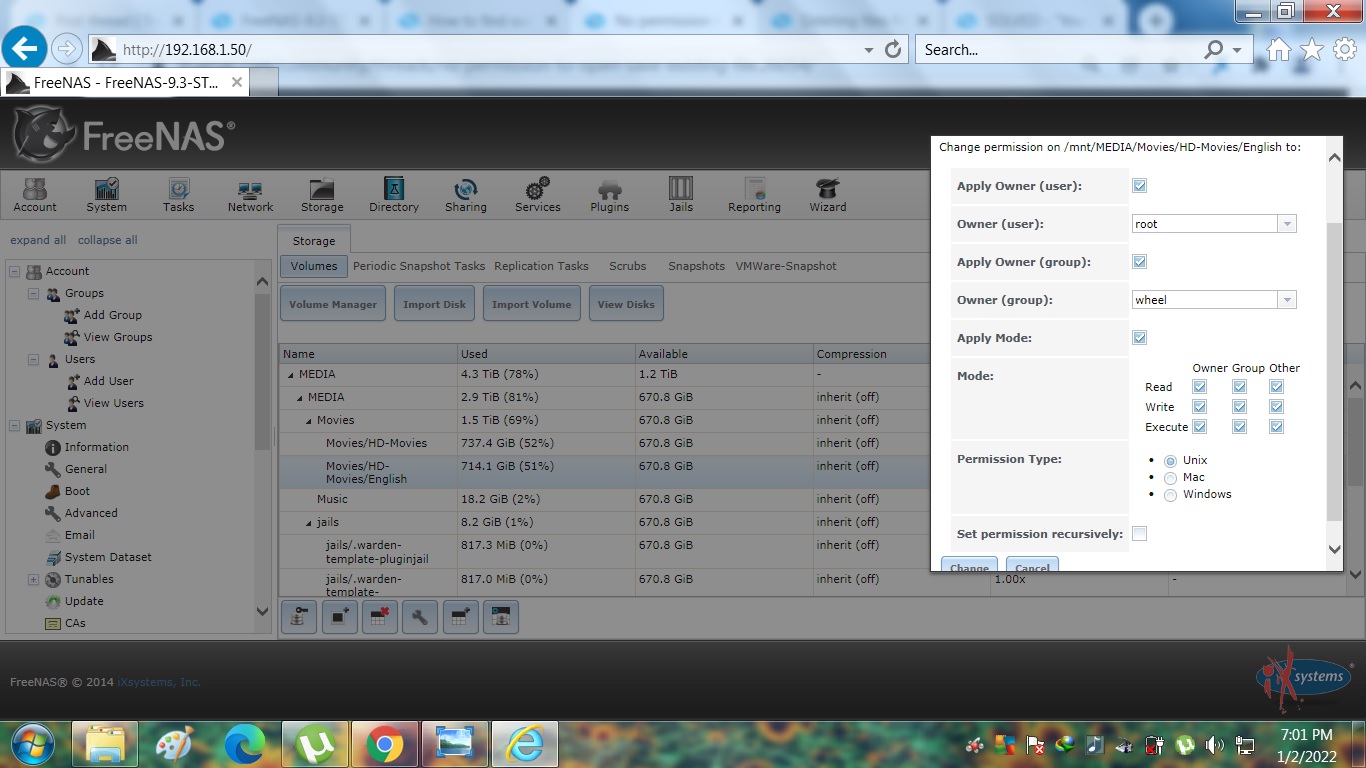Image resolution: width=1366 pixels, height=768 pixels.
Task: Open the Storage toolbar icon
Action: pos(322,195)
